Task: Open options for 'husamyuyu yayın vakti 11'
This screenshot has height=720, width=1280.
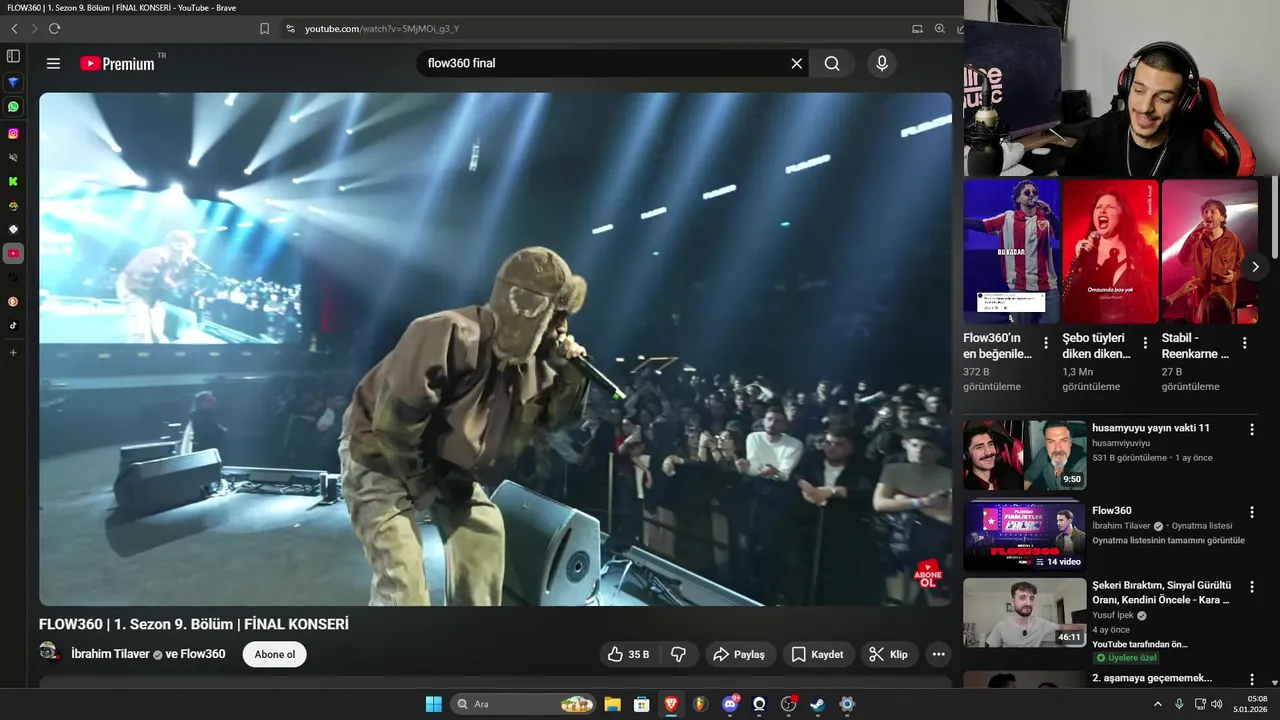Action: [1251, 430]
